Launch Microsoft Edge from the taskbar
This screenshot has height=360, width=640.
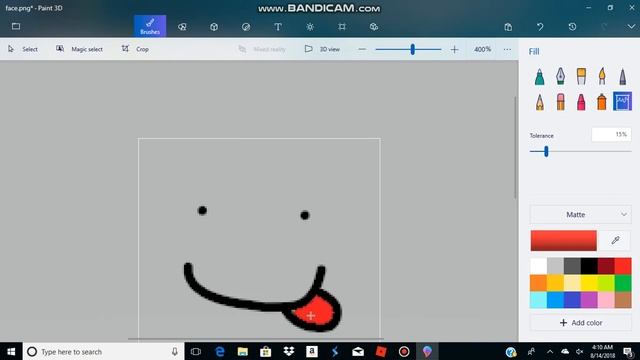tap(220, 351)
